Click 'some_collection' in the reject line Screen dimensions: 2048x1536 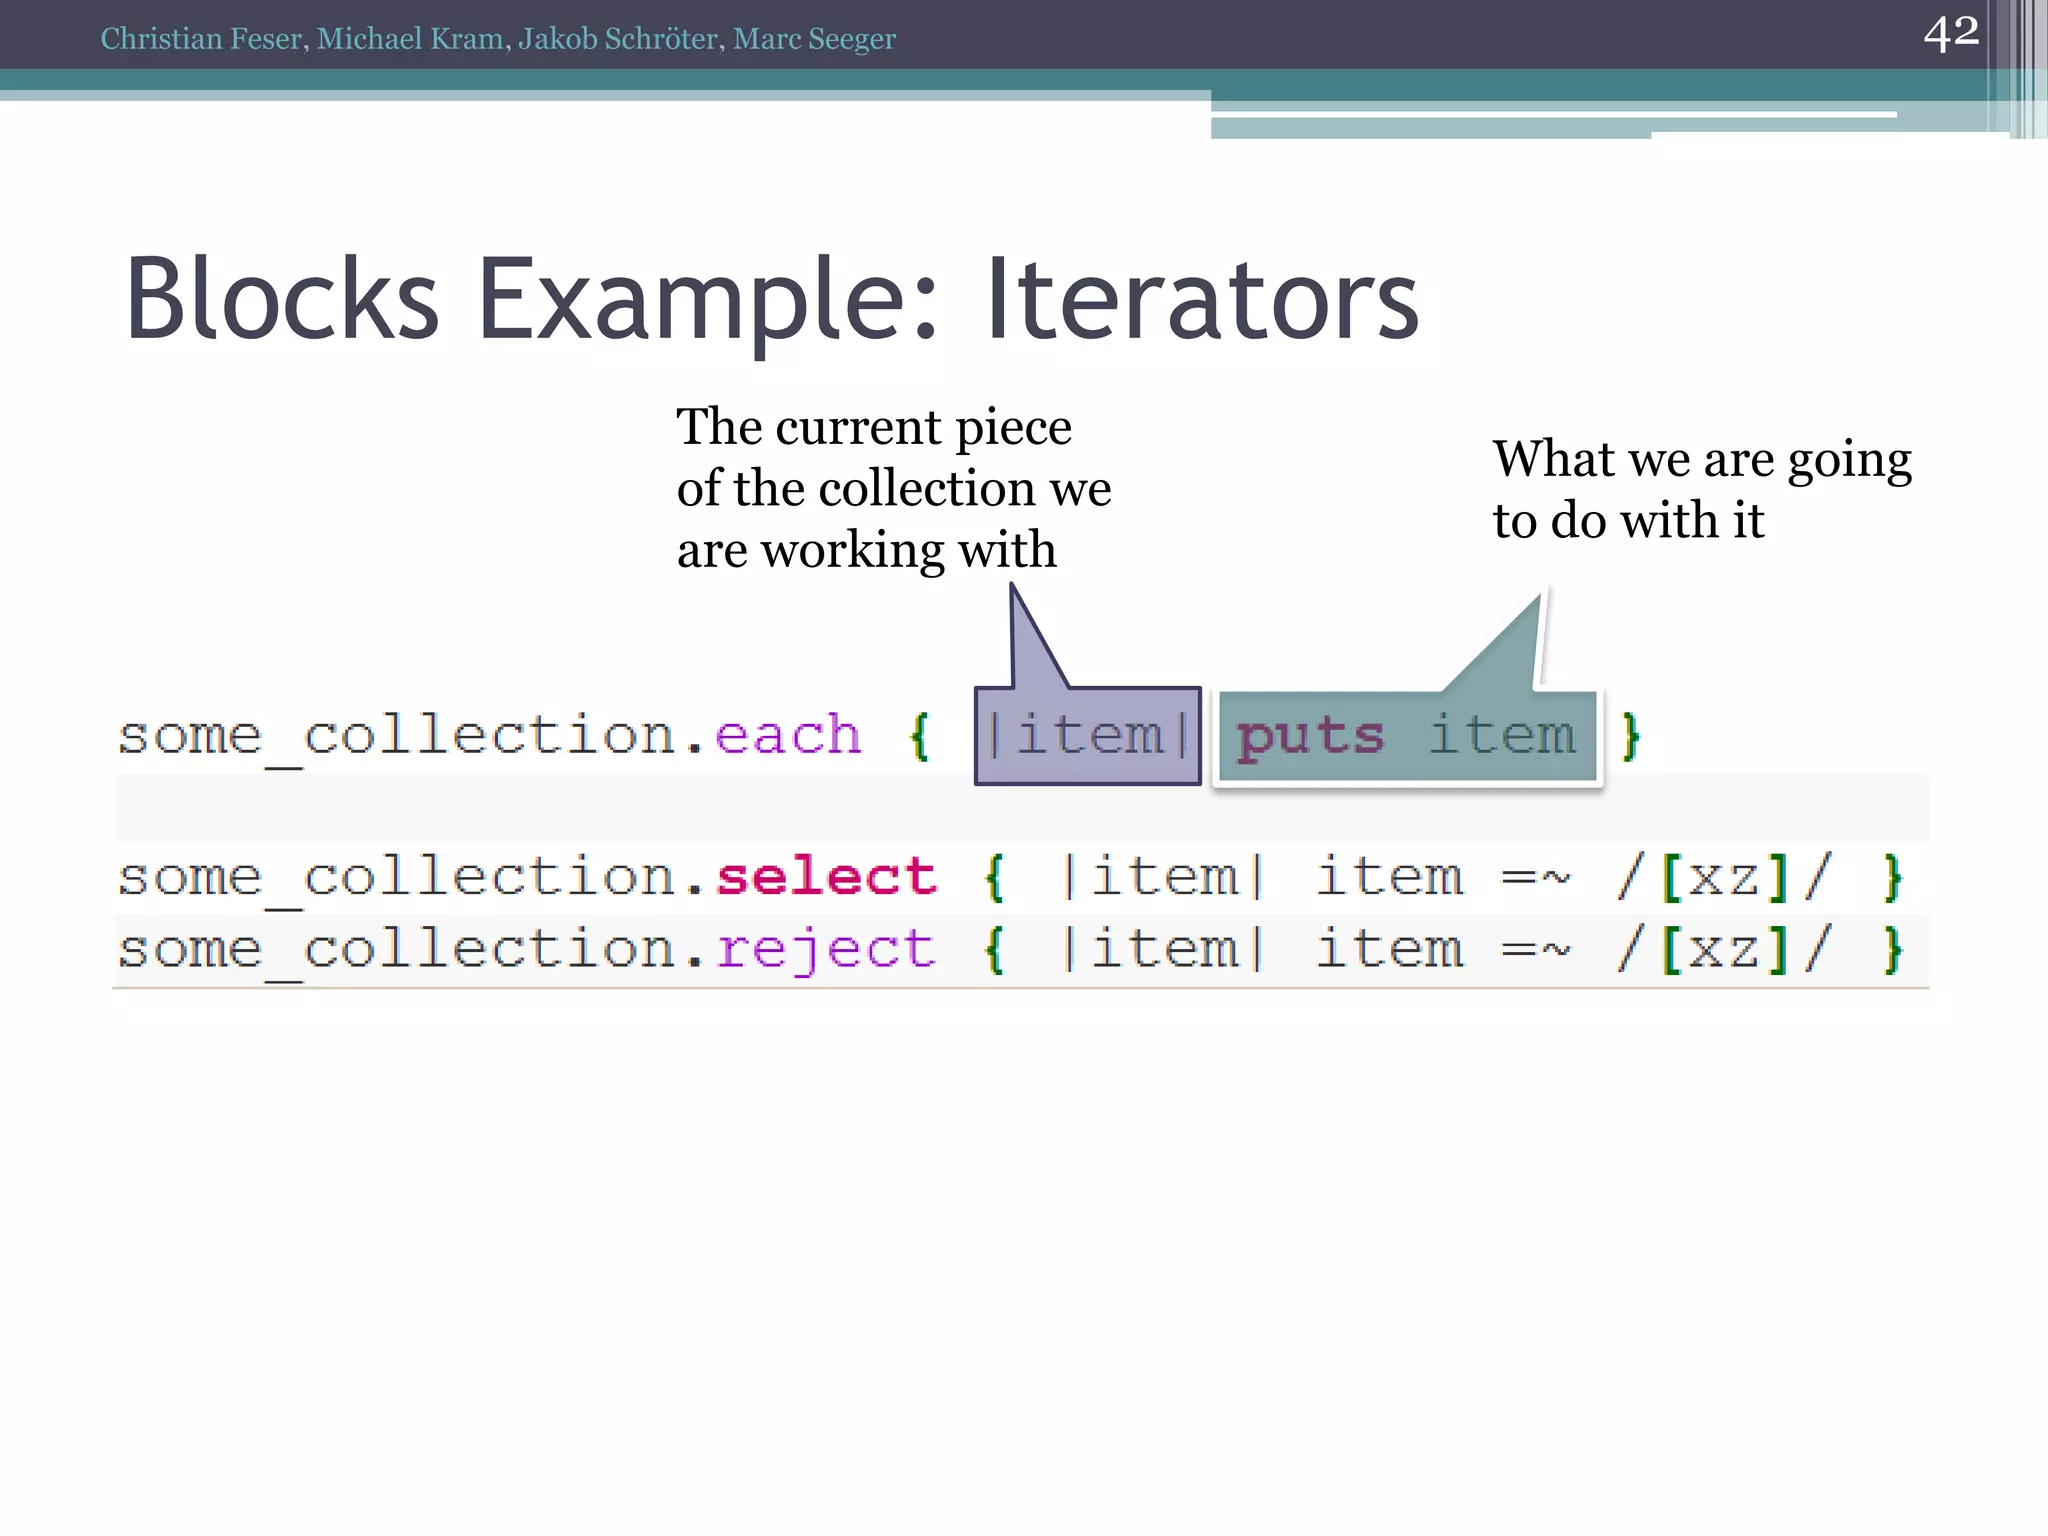[x=397, y=952]
